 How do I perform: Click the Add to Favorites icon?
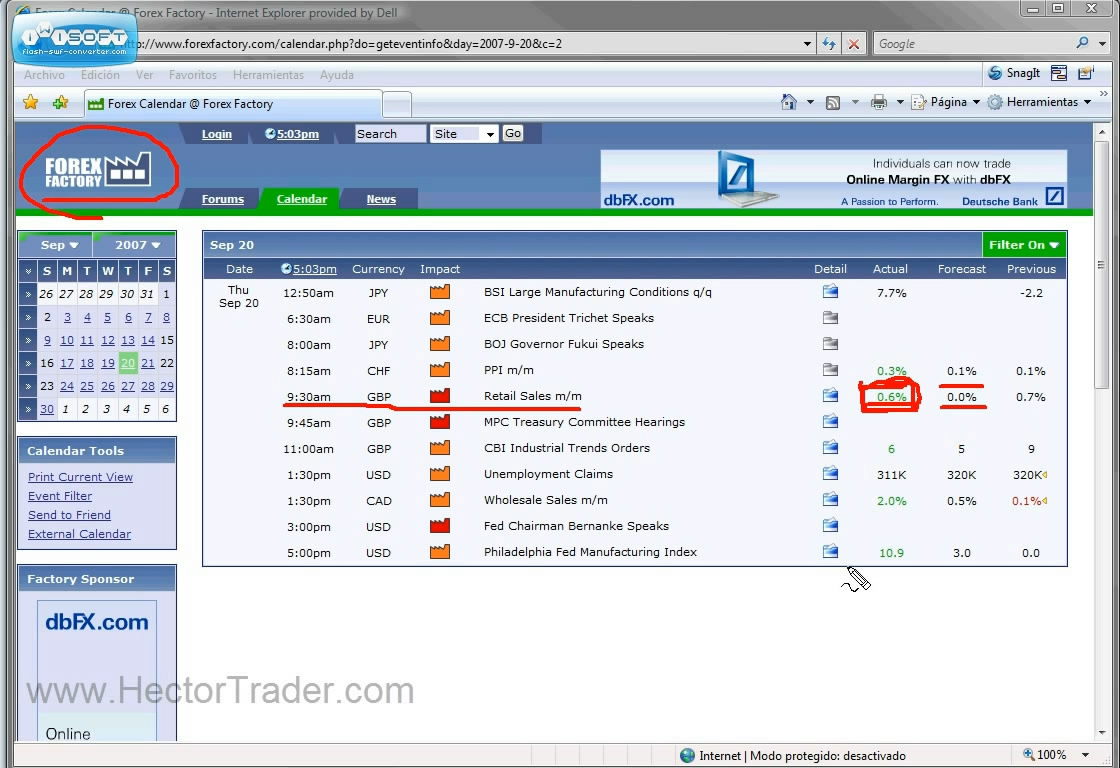pos(60,103)
